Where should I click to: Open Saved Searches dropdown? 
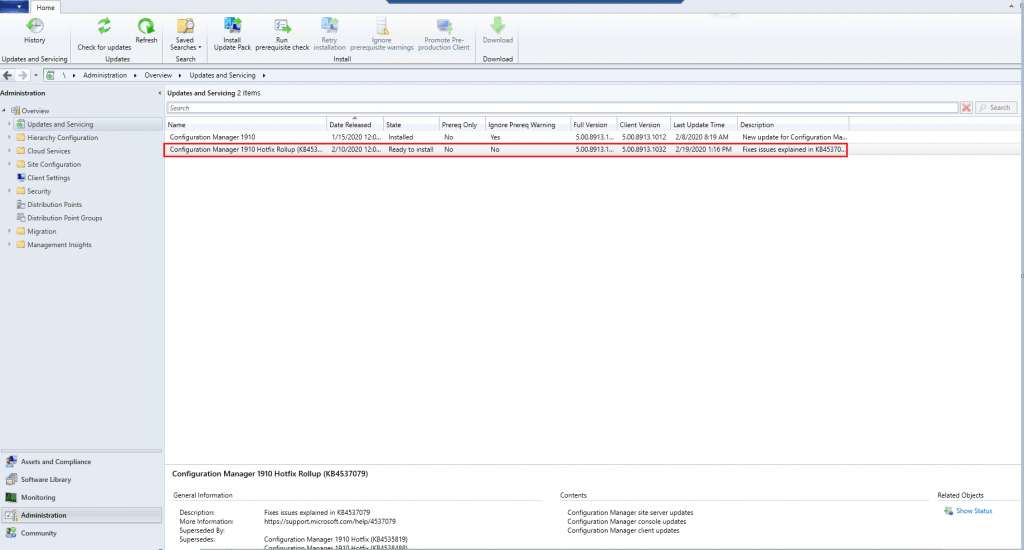coord(185,33)
